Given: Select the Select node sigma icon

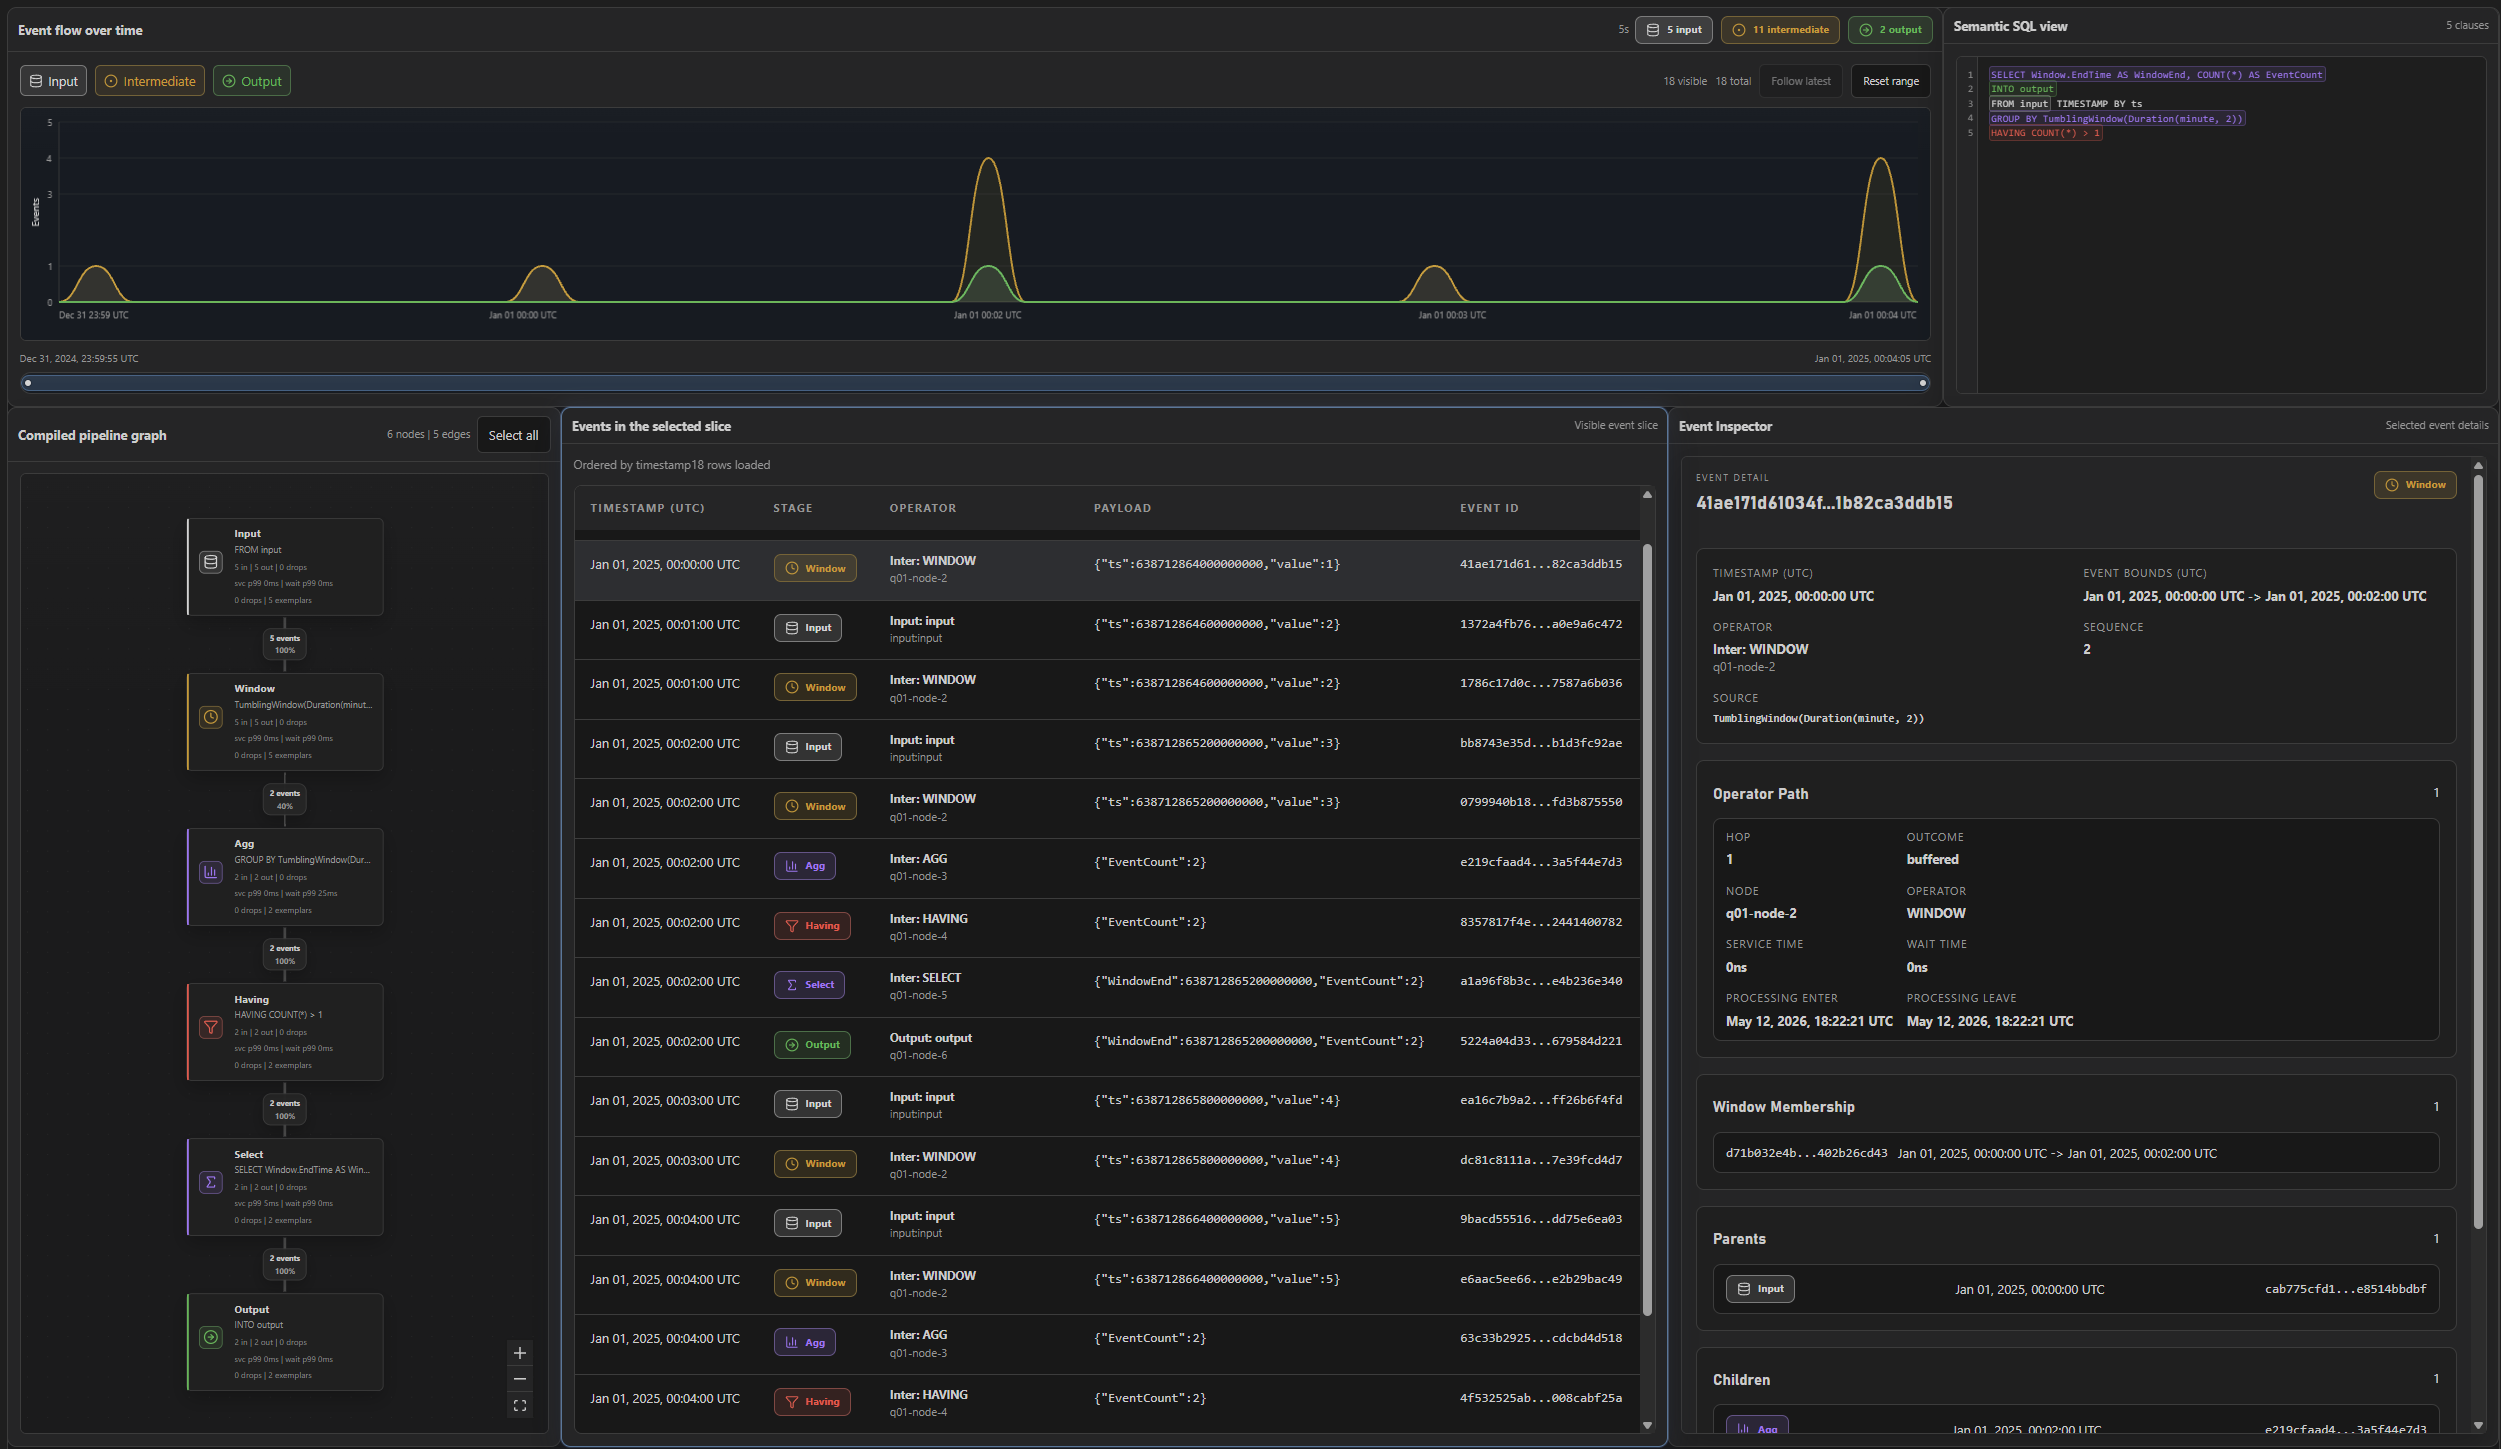Looking at the screenshot, I should pyautogui.click(x=211, y=1182).
